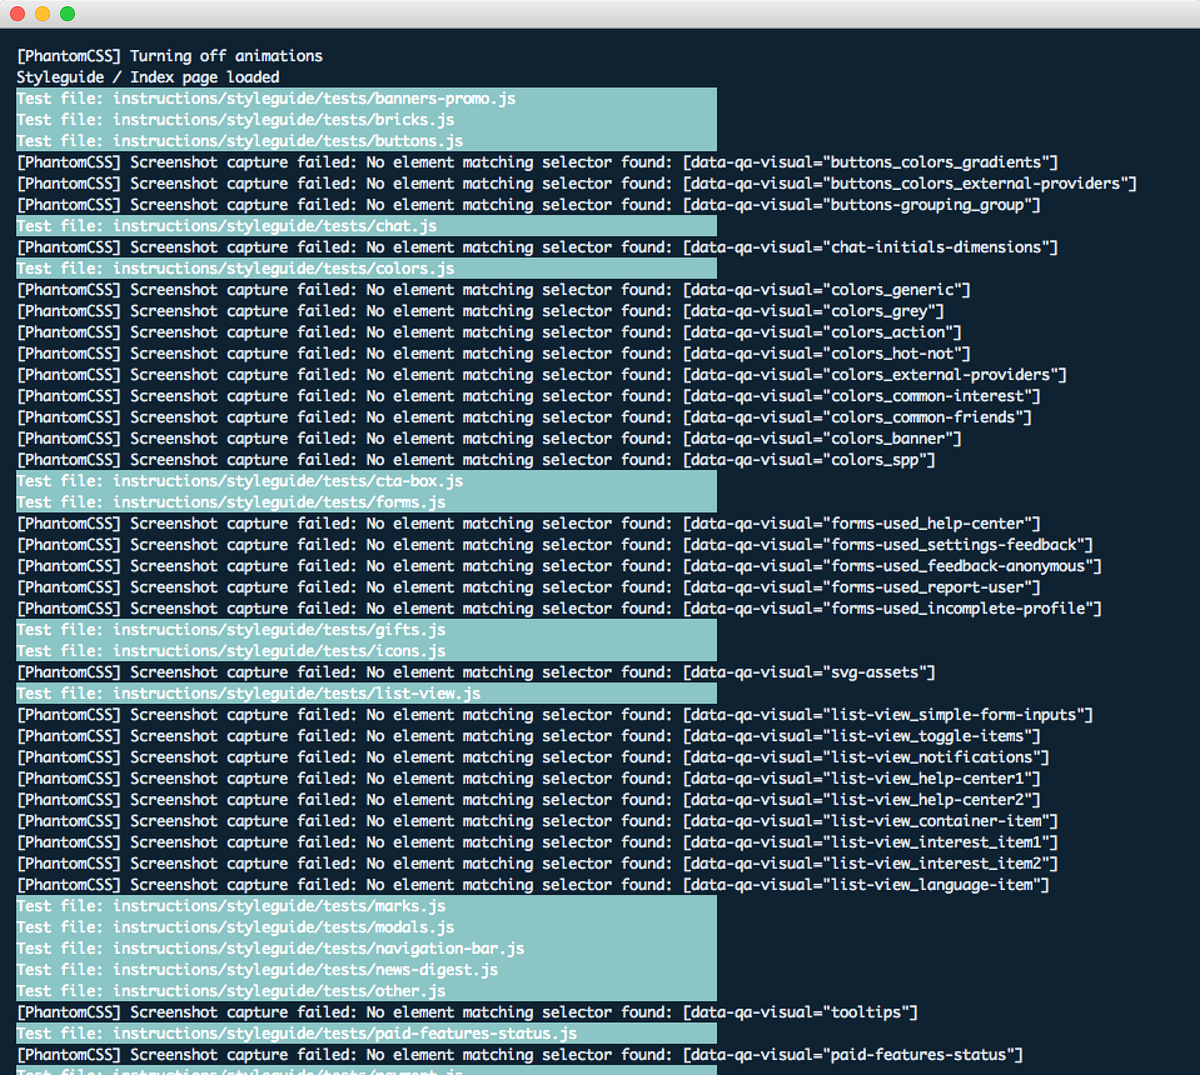This screenshot has height=1075, width=1200.
Task: Click the 'Turning off animations' log line
Action: click(x=170, y=56)
